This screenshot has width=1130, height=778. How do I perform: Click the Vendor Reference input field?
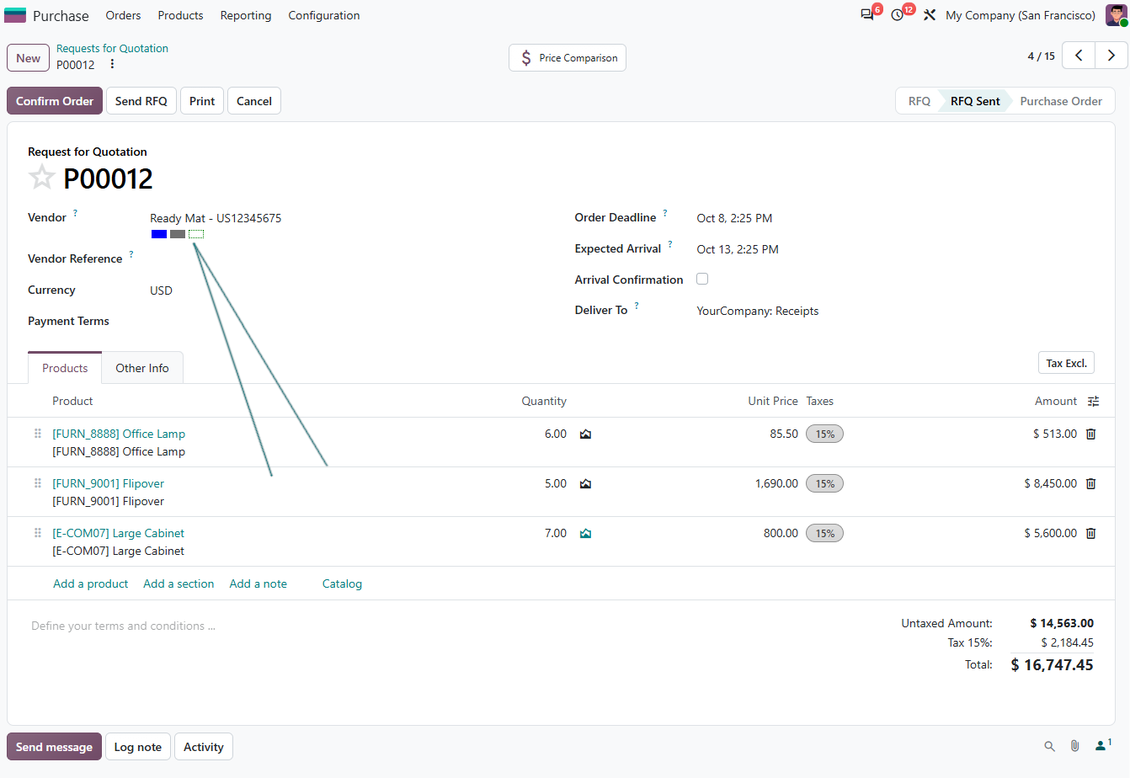click(347, 259)
